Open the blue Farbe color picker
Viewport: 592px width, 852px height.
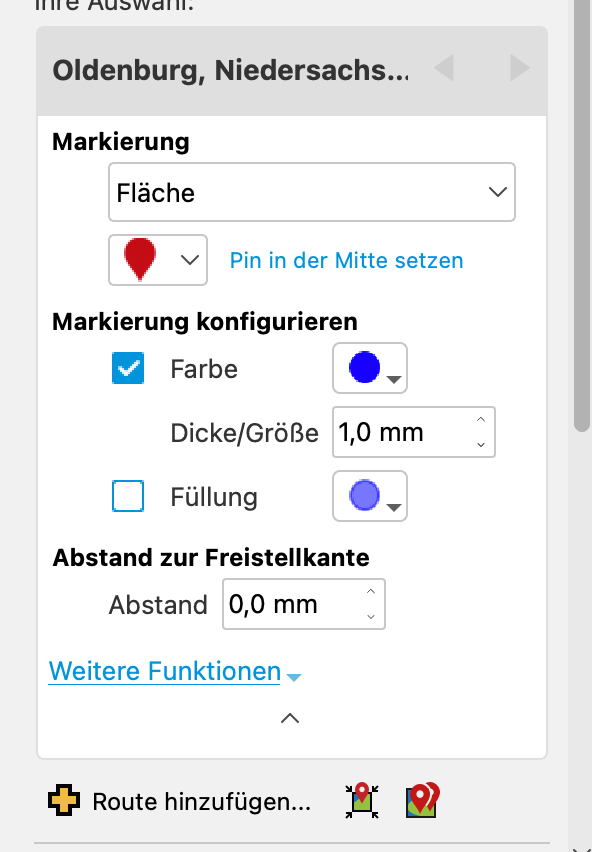tap(370, 368)
